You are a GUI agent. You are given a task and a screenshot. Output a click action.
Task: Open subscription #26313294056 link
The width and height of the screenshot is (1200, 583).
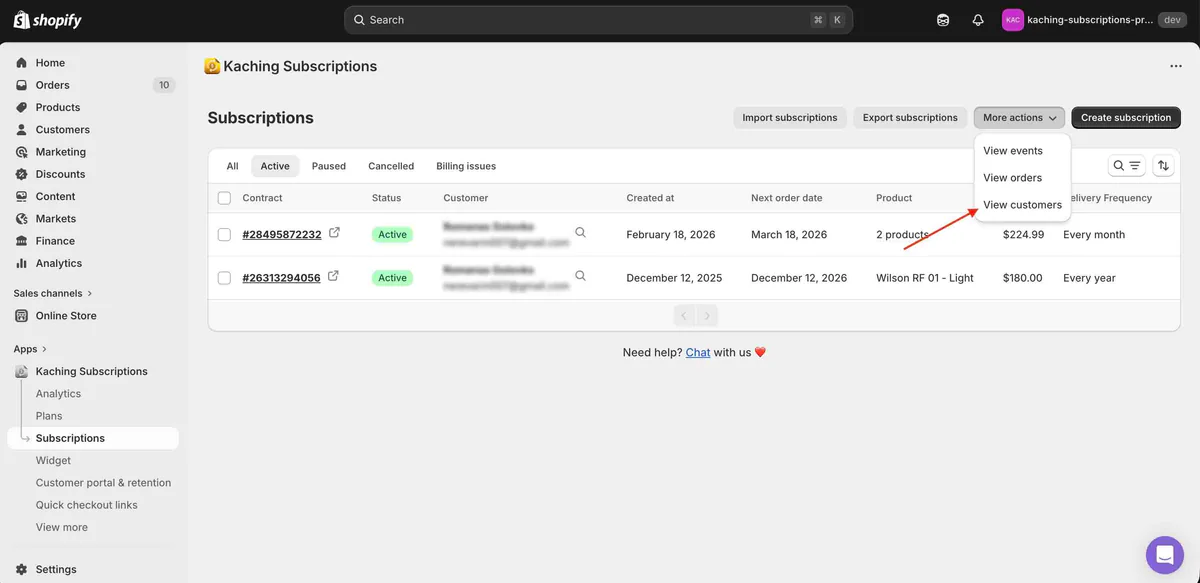click(282, 278)
